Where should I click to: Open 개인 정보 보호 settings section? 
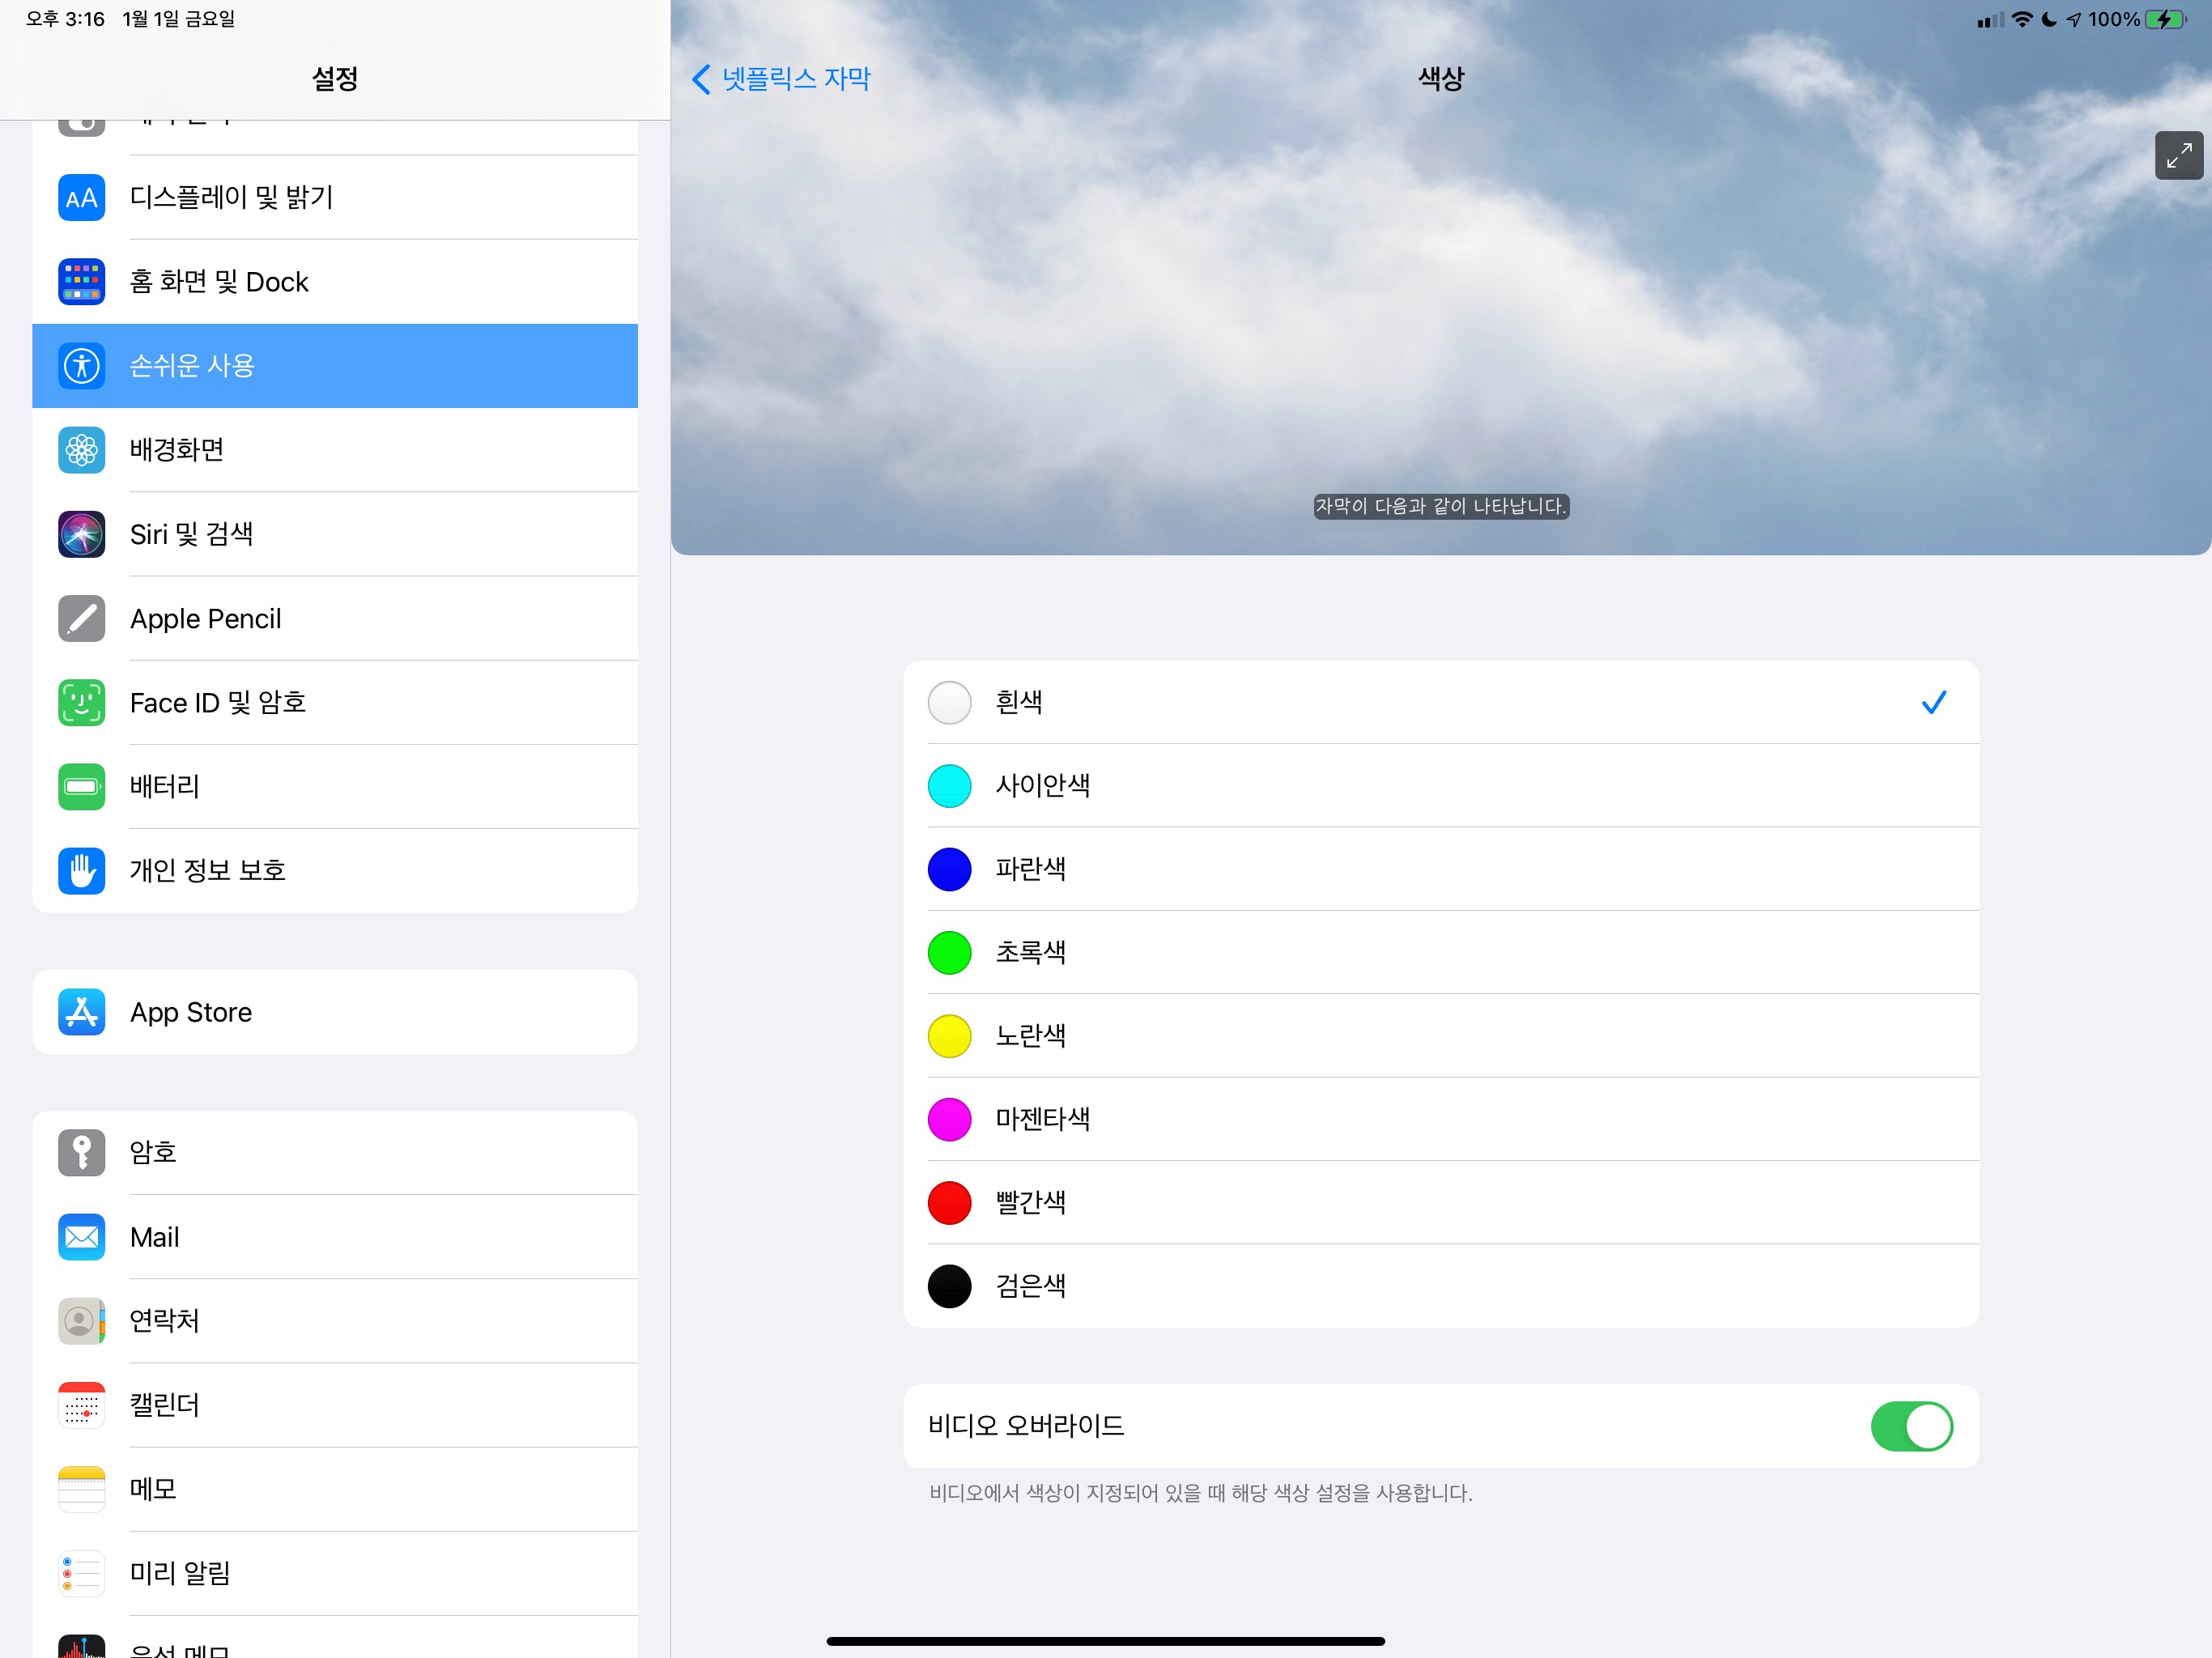coord(208,870)
